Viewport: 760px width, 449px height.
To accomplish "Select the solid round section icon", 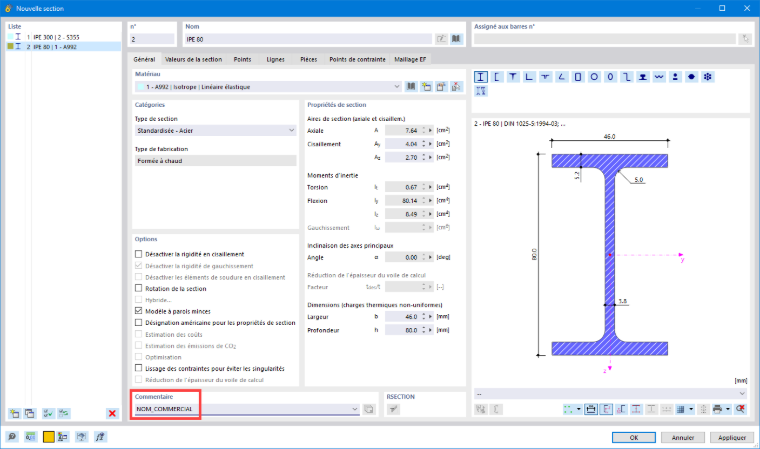I will click(692, 77).
